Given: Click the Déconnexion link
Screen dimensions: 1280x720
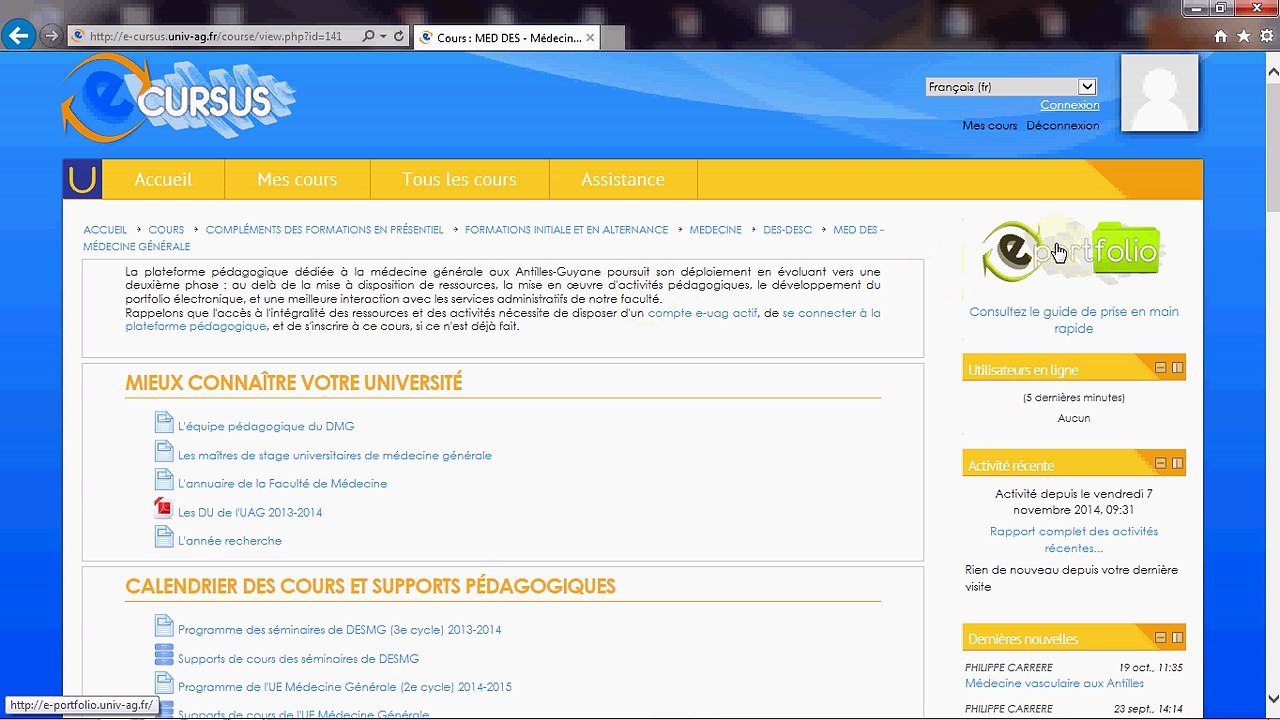Looking at the screenshot, I should point(1062,126).
